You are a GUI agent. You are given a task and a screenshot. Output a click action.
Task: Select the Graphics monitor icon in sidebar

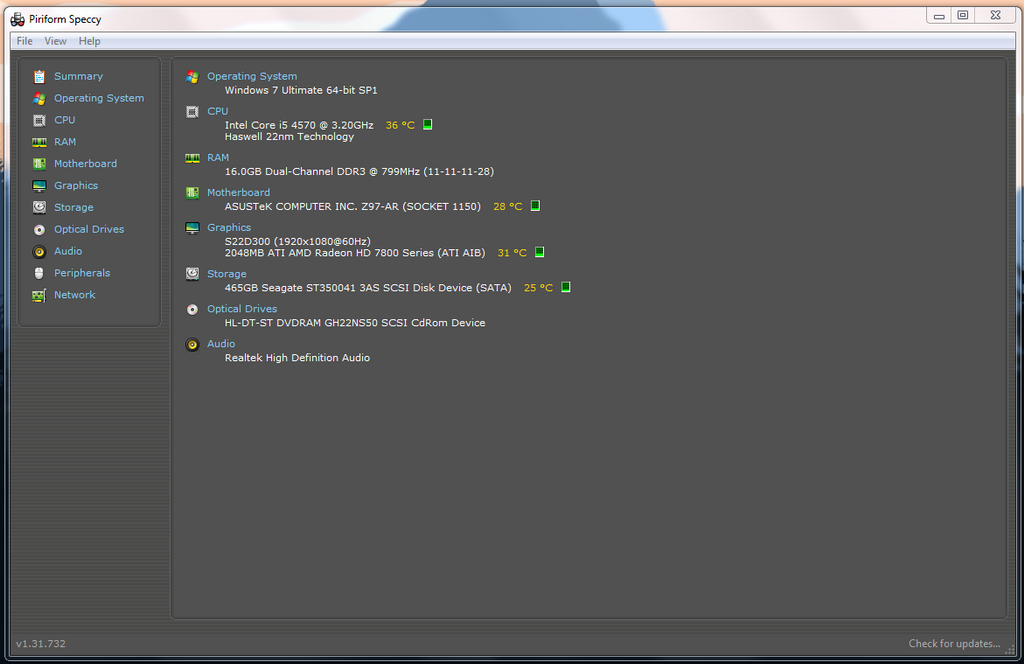pos(39,186)
